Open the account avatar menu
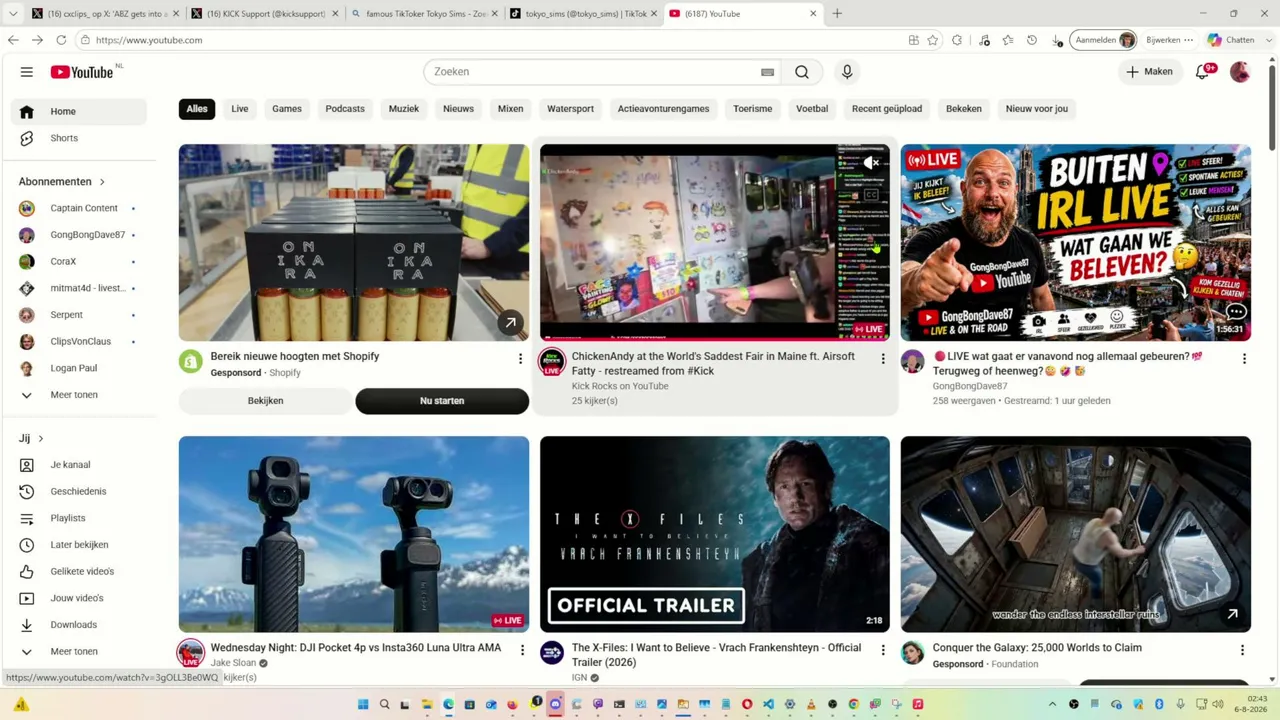 click(1240, 72)
